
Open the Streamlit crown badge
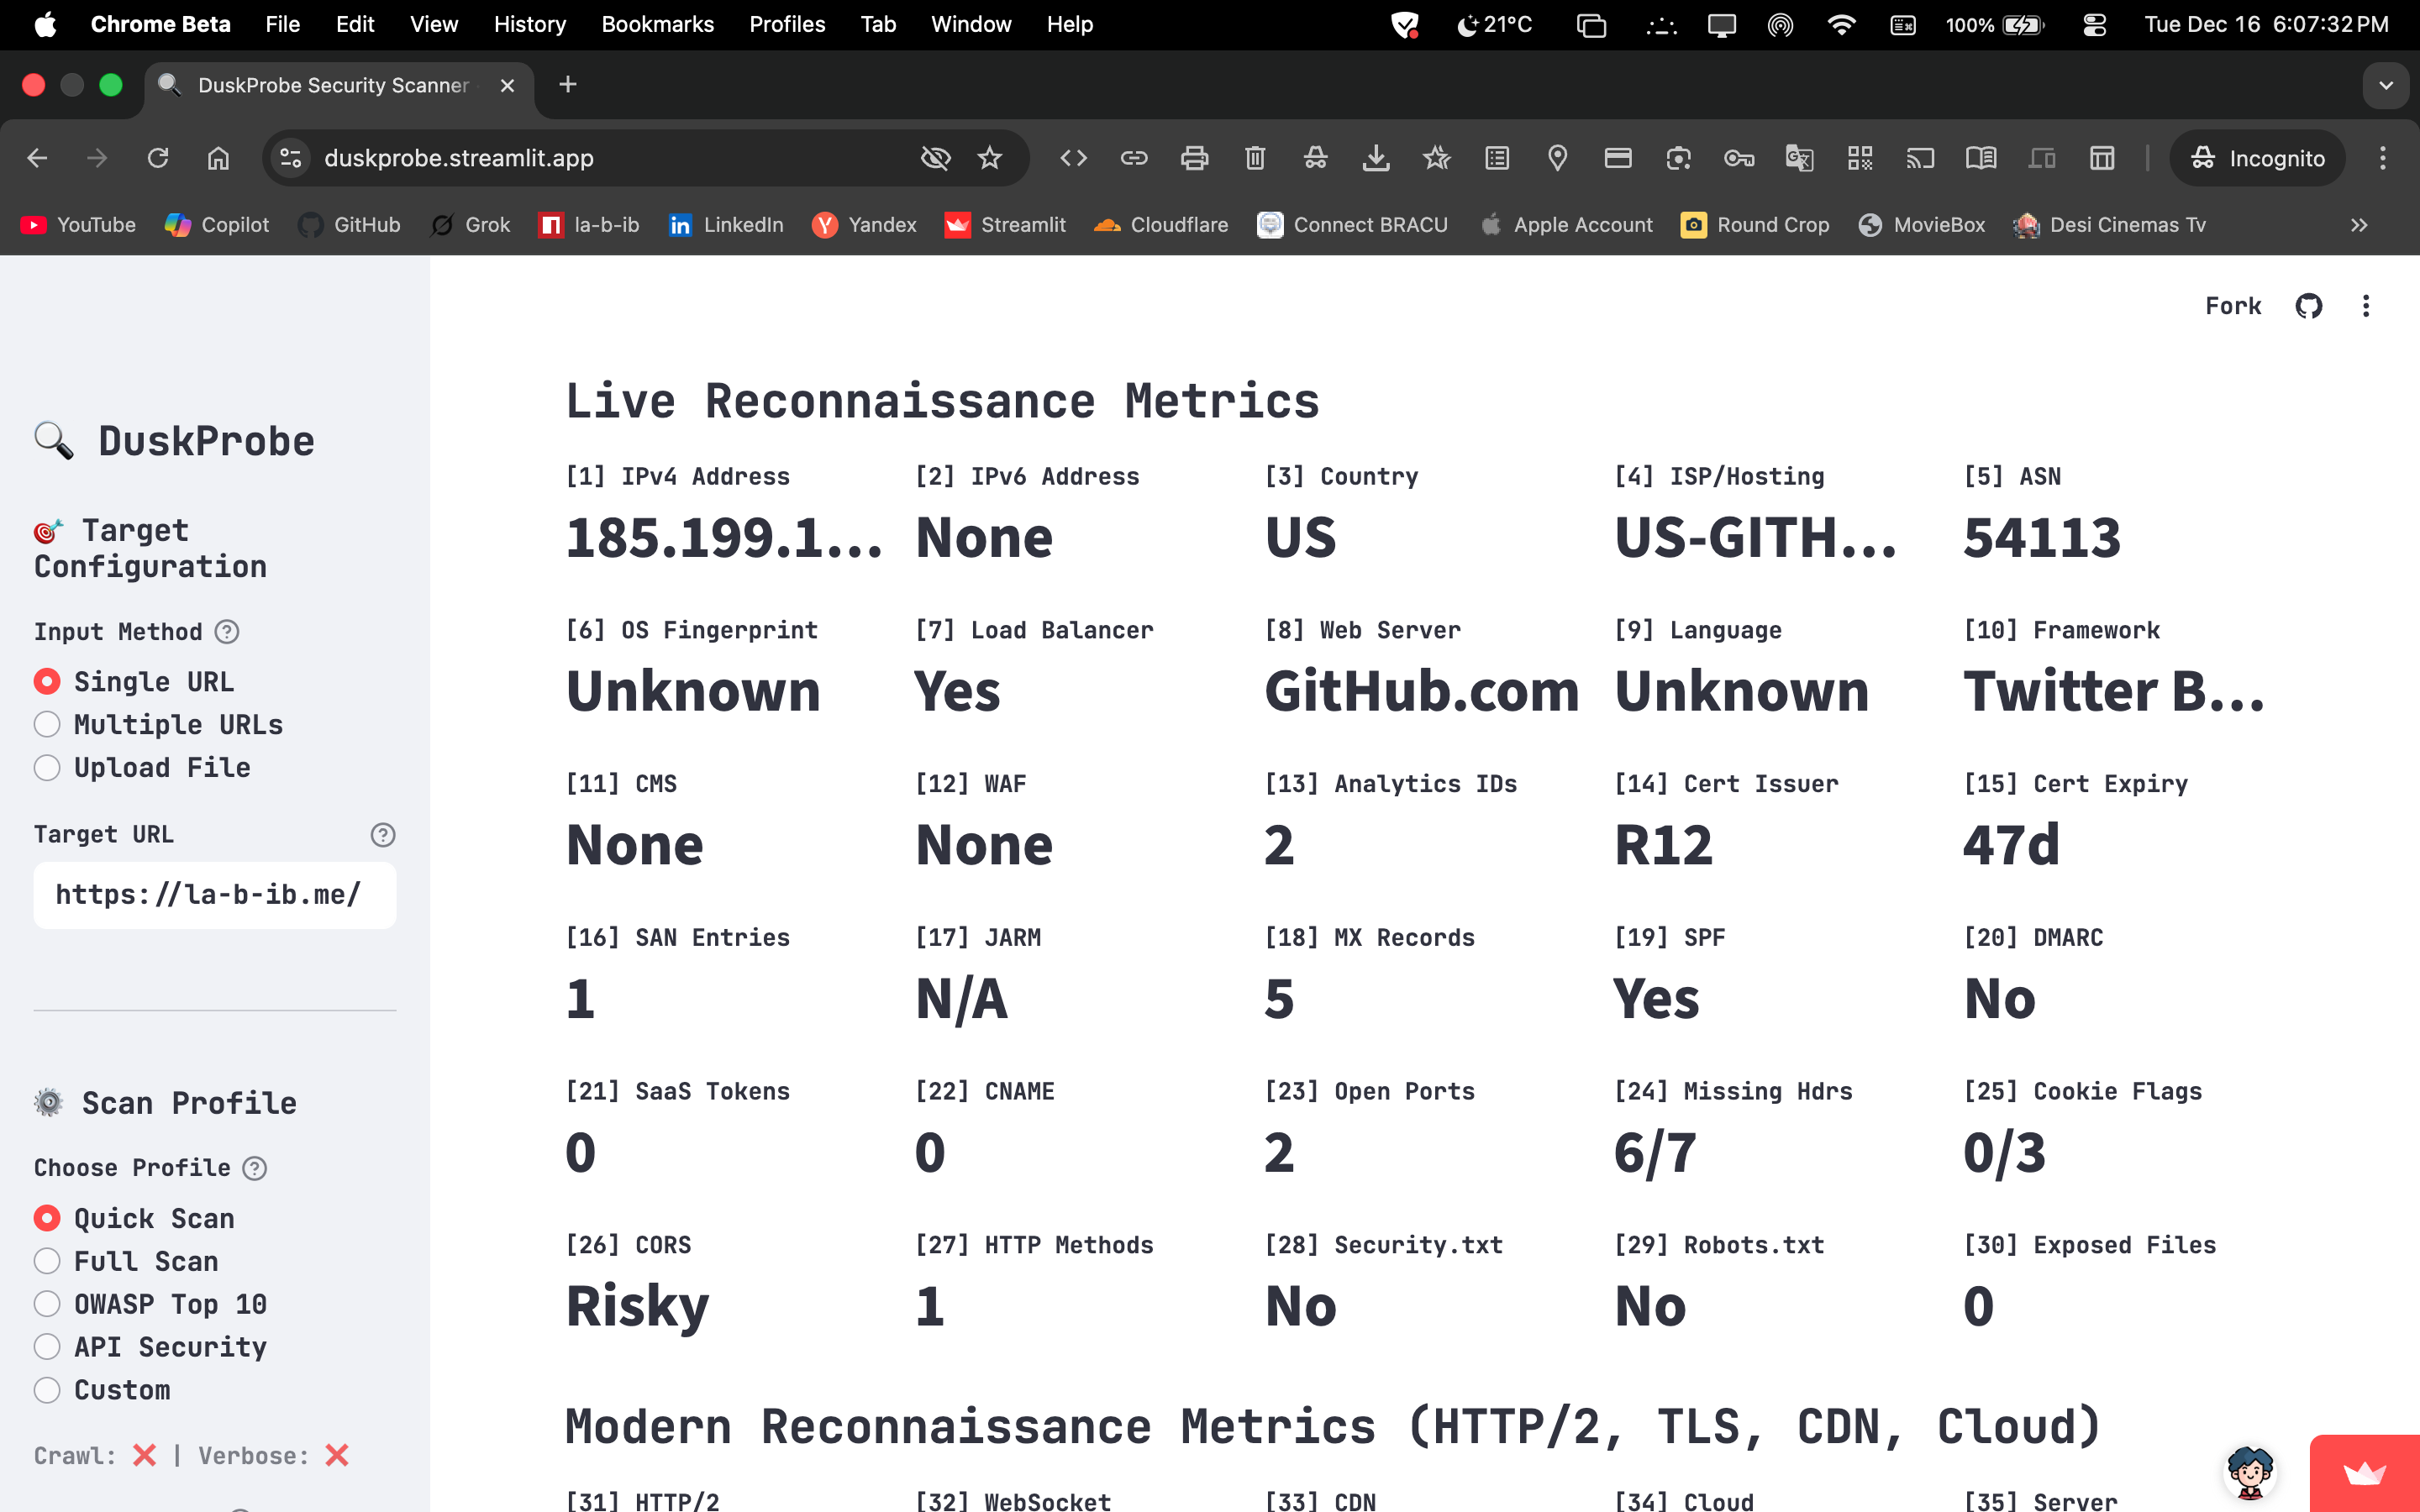pyautogui.click(x=2364, y=1473)
